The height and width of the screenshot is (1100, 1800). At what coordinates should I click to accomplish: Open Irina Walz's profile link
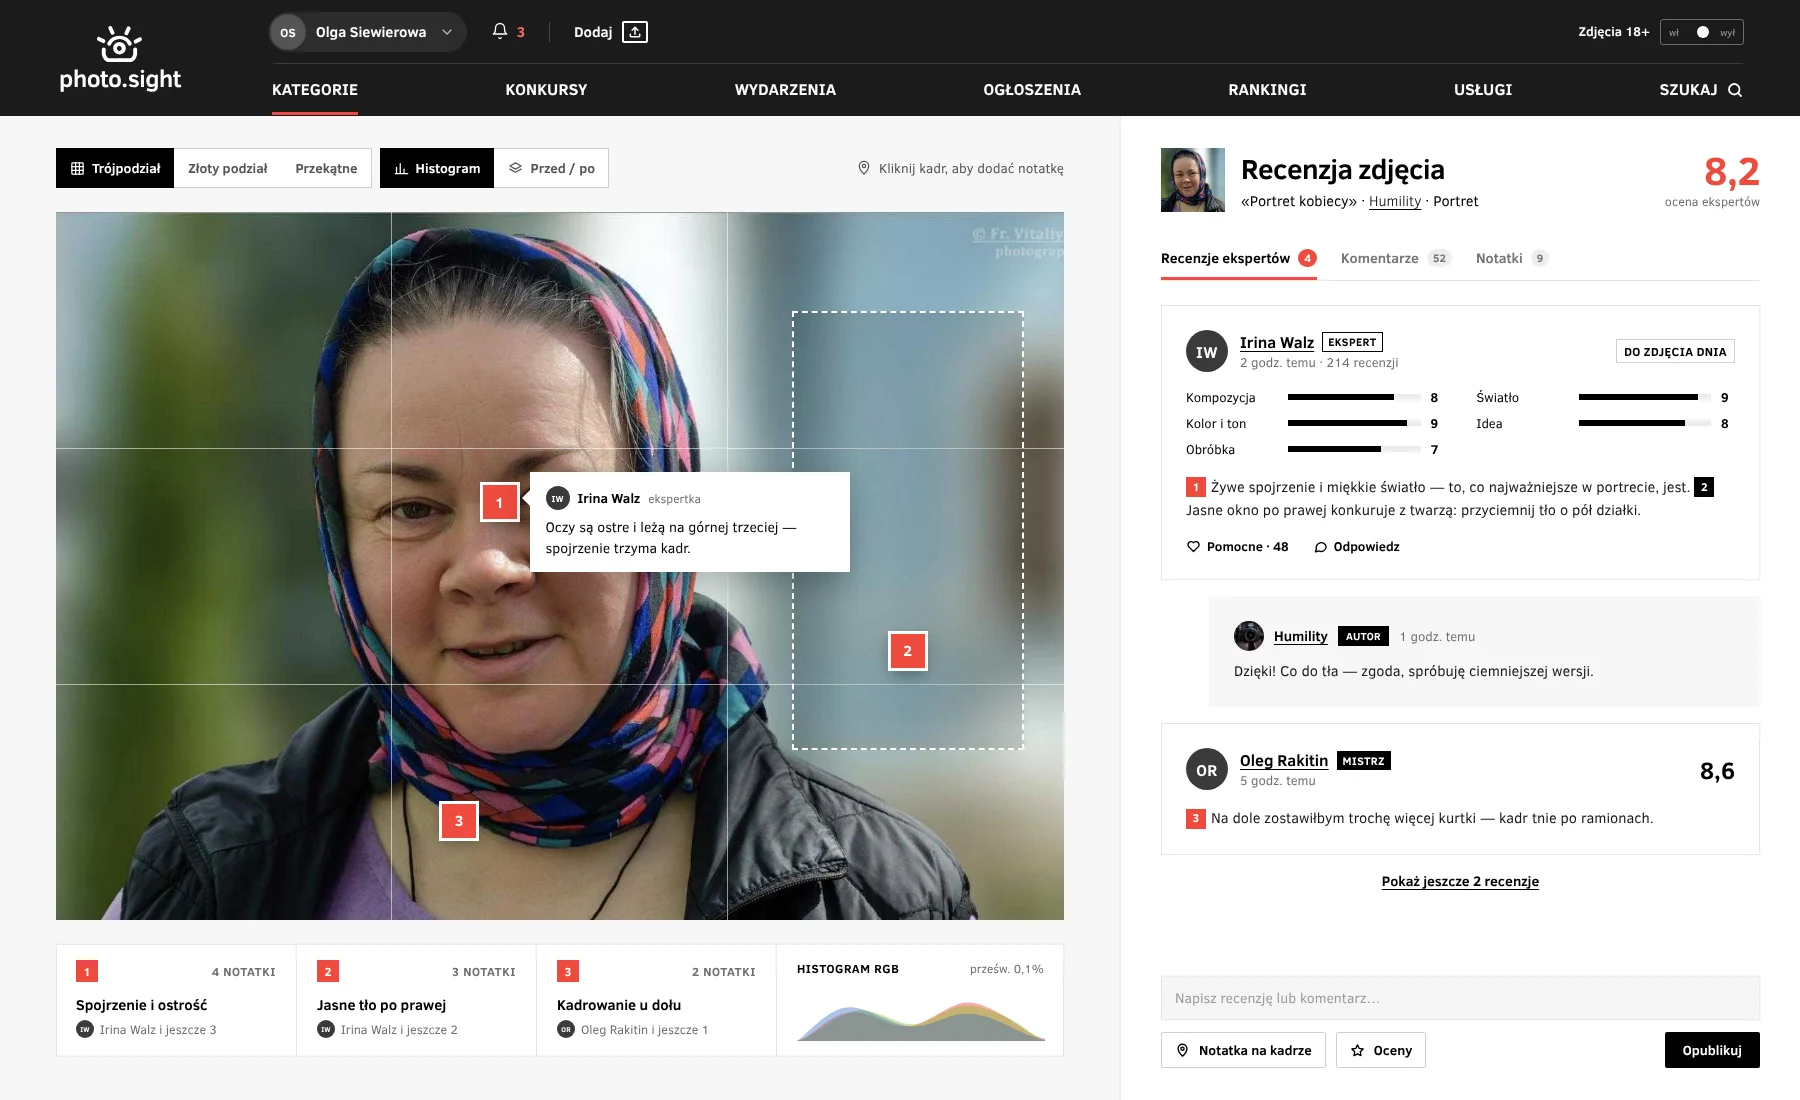[x=1277, y=342]
